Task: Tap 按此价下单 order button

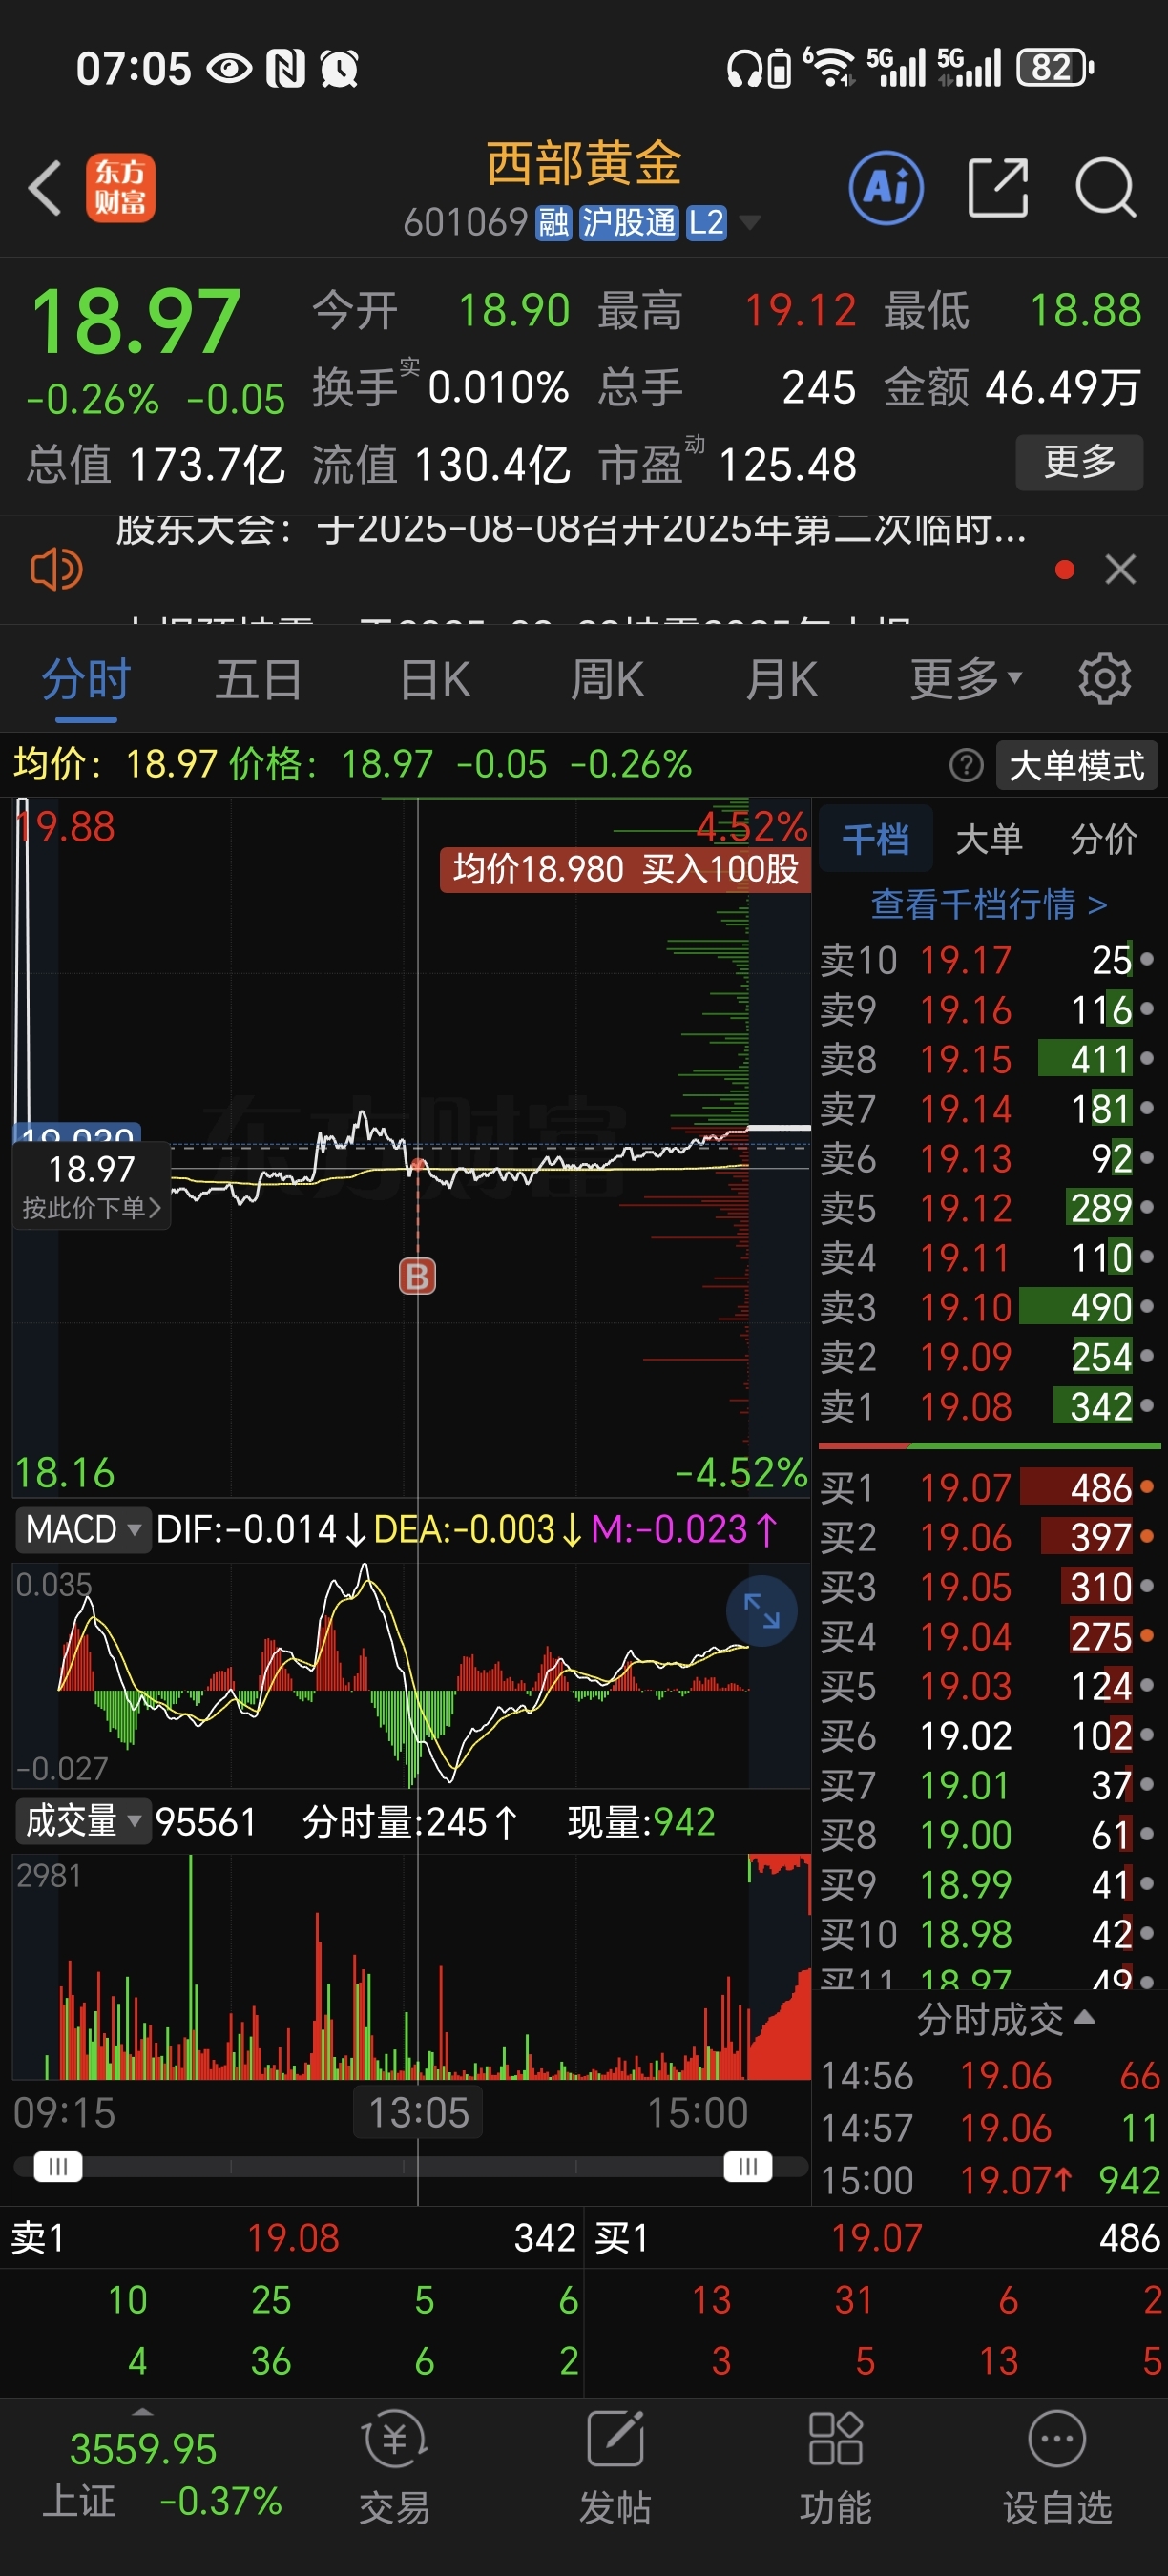Action: (91, 1186)
